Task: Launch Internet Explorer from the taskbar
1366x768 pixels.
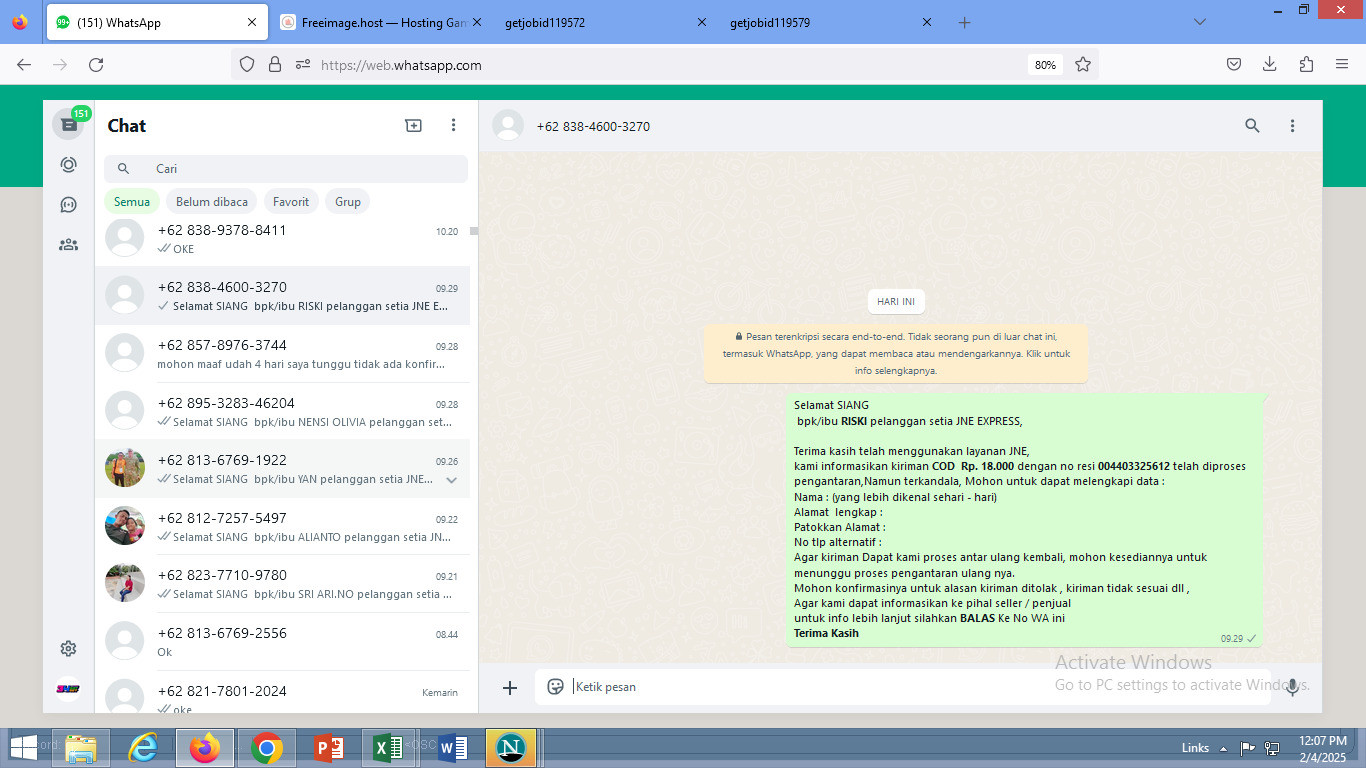Action: (x=143, y=748)
